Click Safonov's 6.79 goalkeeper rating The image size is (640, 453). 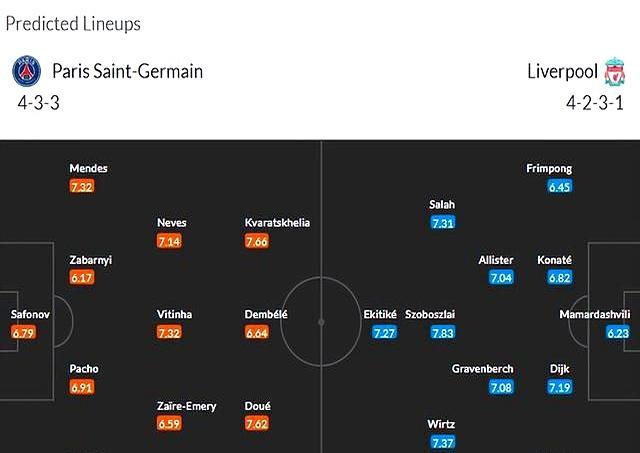pos(23,333)
